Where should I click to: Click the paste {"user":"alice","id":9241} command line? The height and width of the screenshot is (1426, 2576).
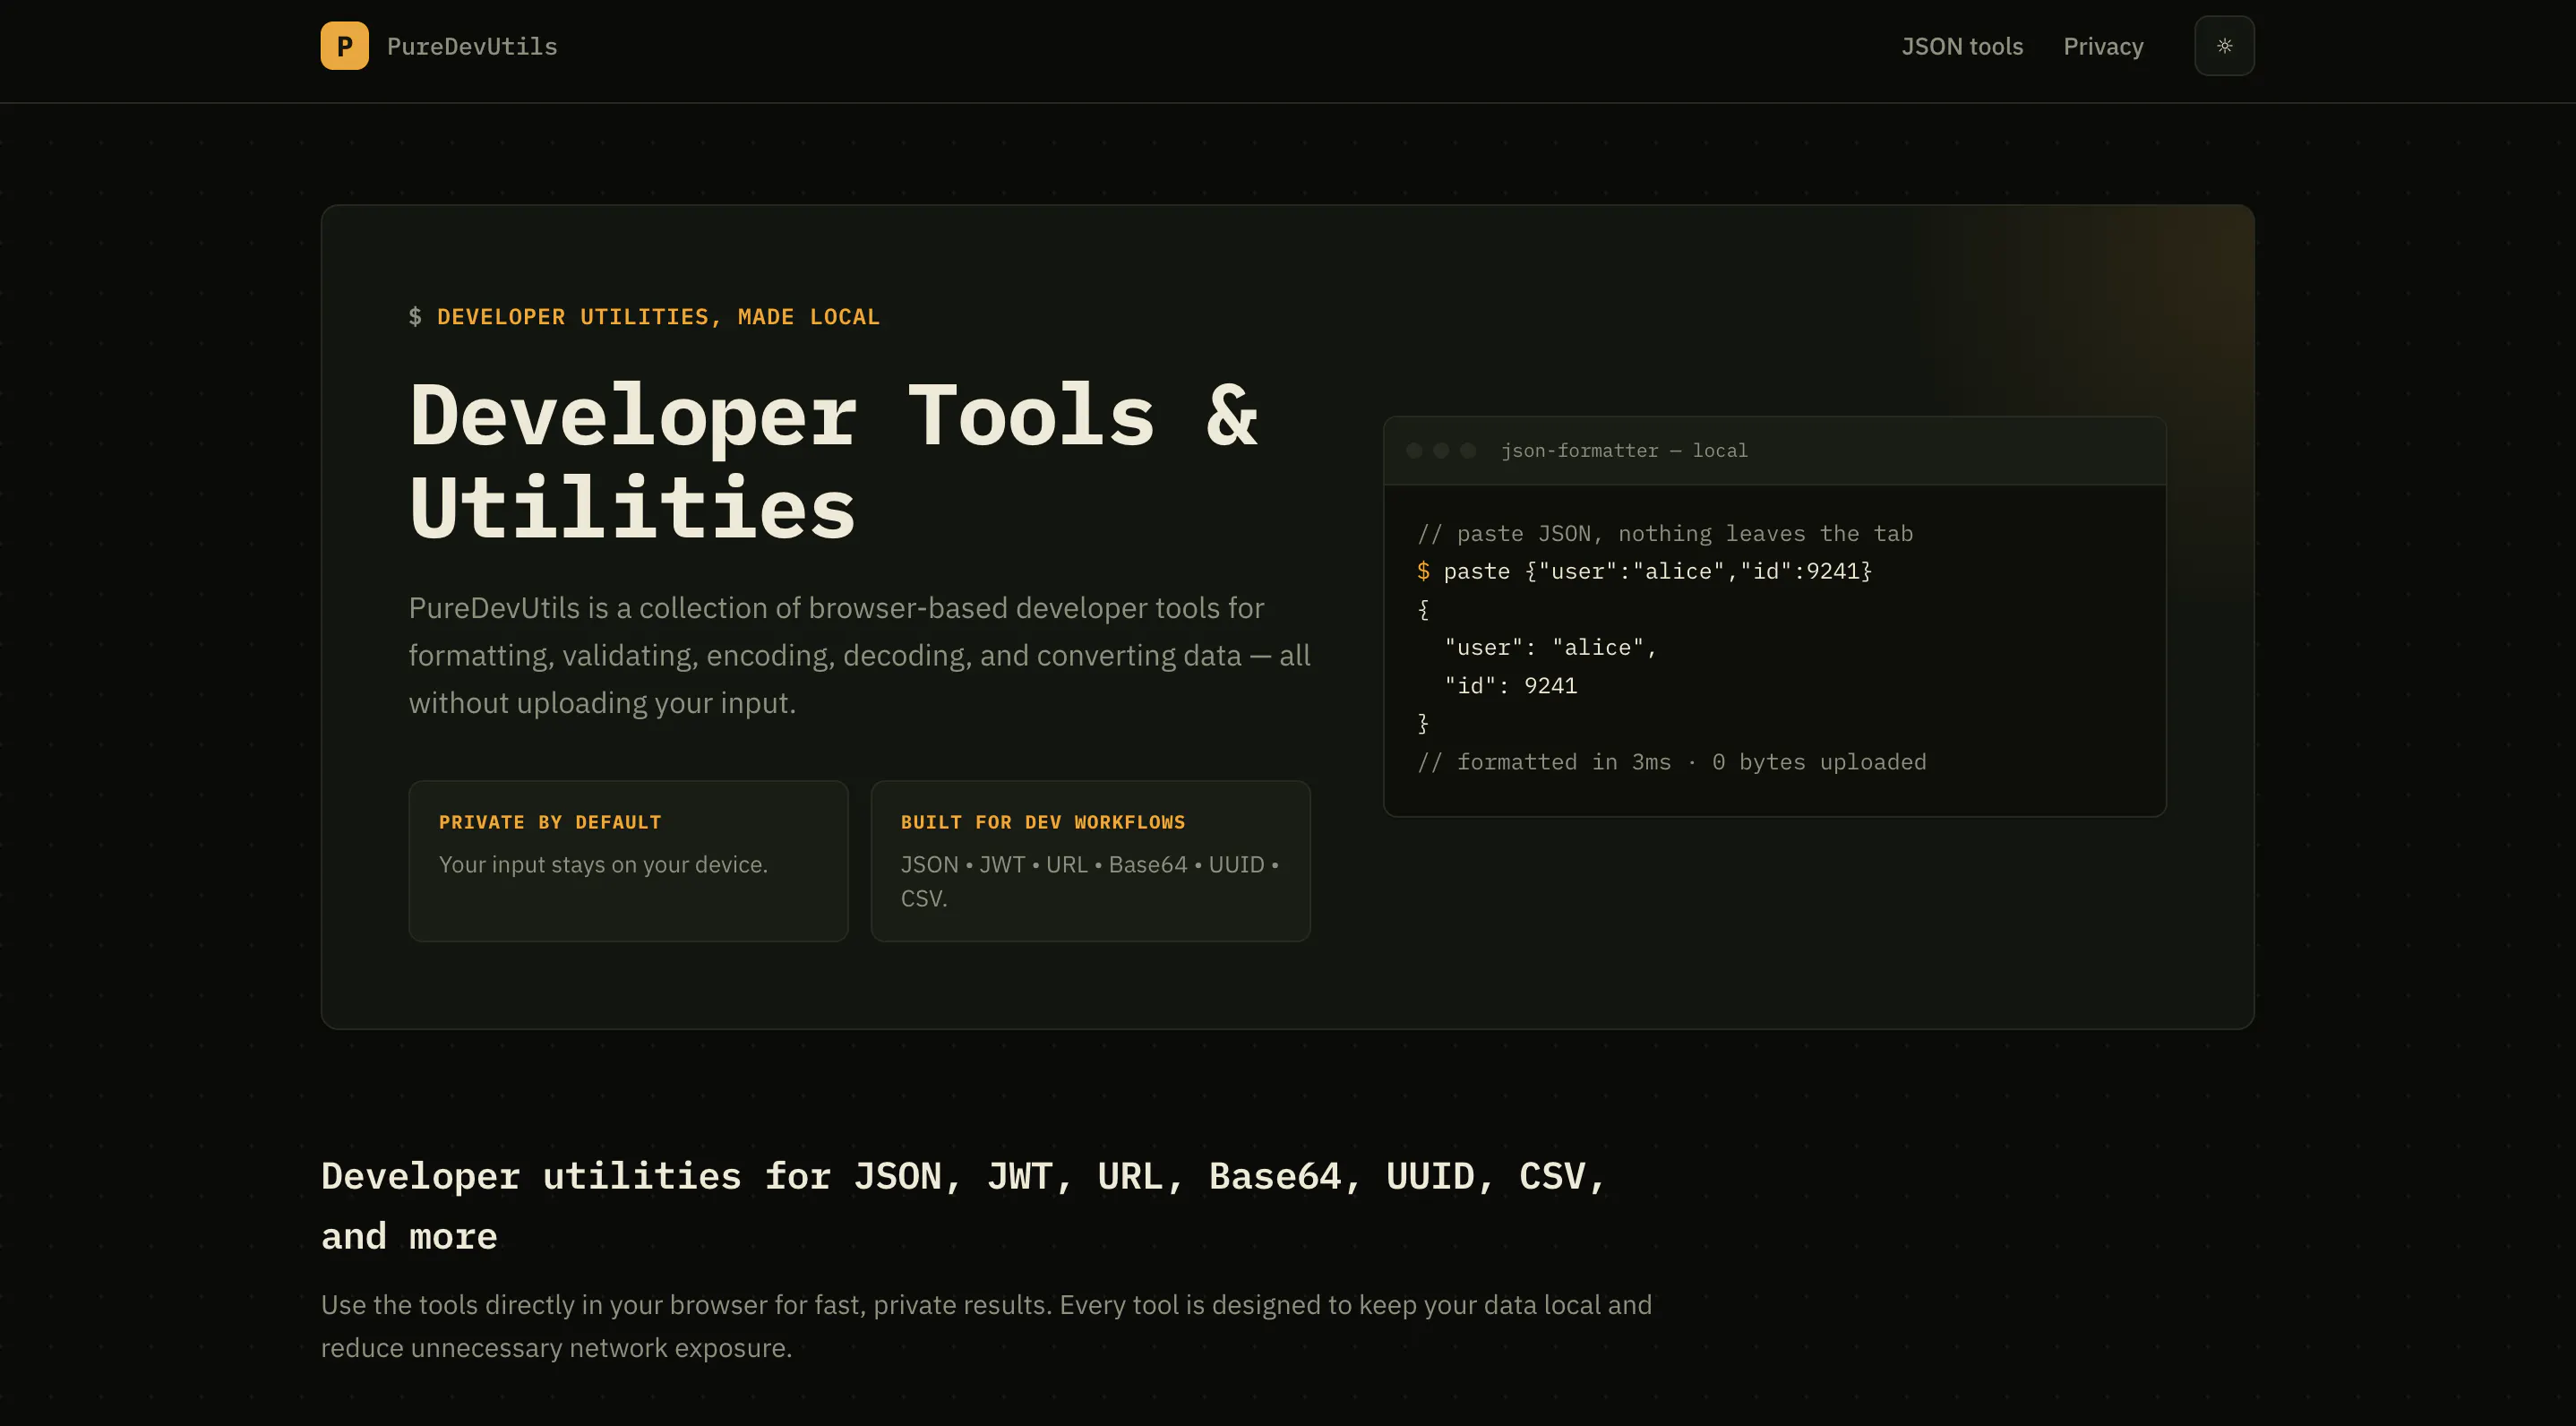click(1644, 572)
